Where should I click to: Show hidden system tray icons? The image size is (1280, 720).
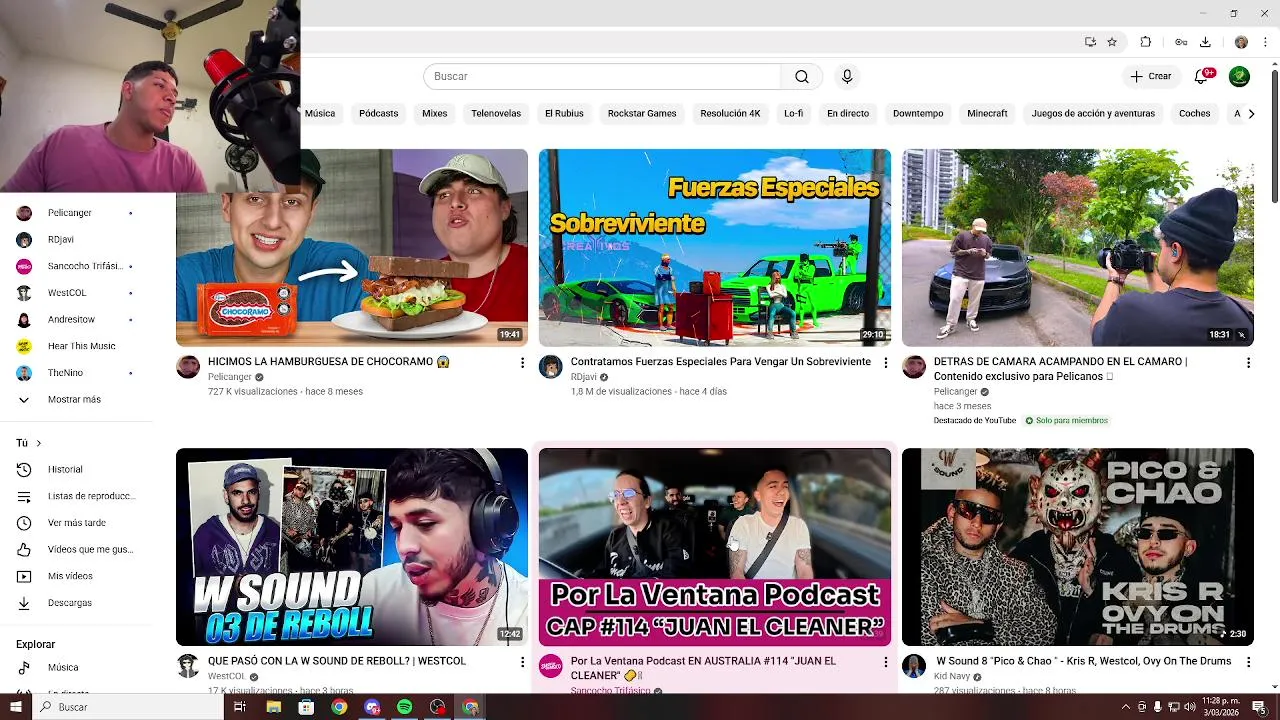click(x=1125, y=707)
